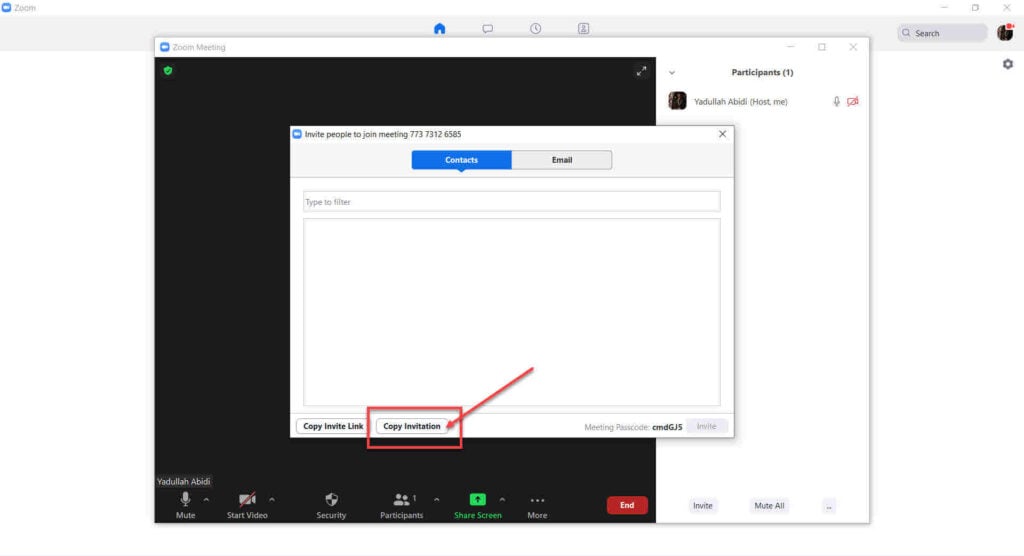
Task: Switch to the Email tab in invite dialog
Action: tap(562, 160)
